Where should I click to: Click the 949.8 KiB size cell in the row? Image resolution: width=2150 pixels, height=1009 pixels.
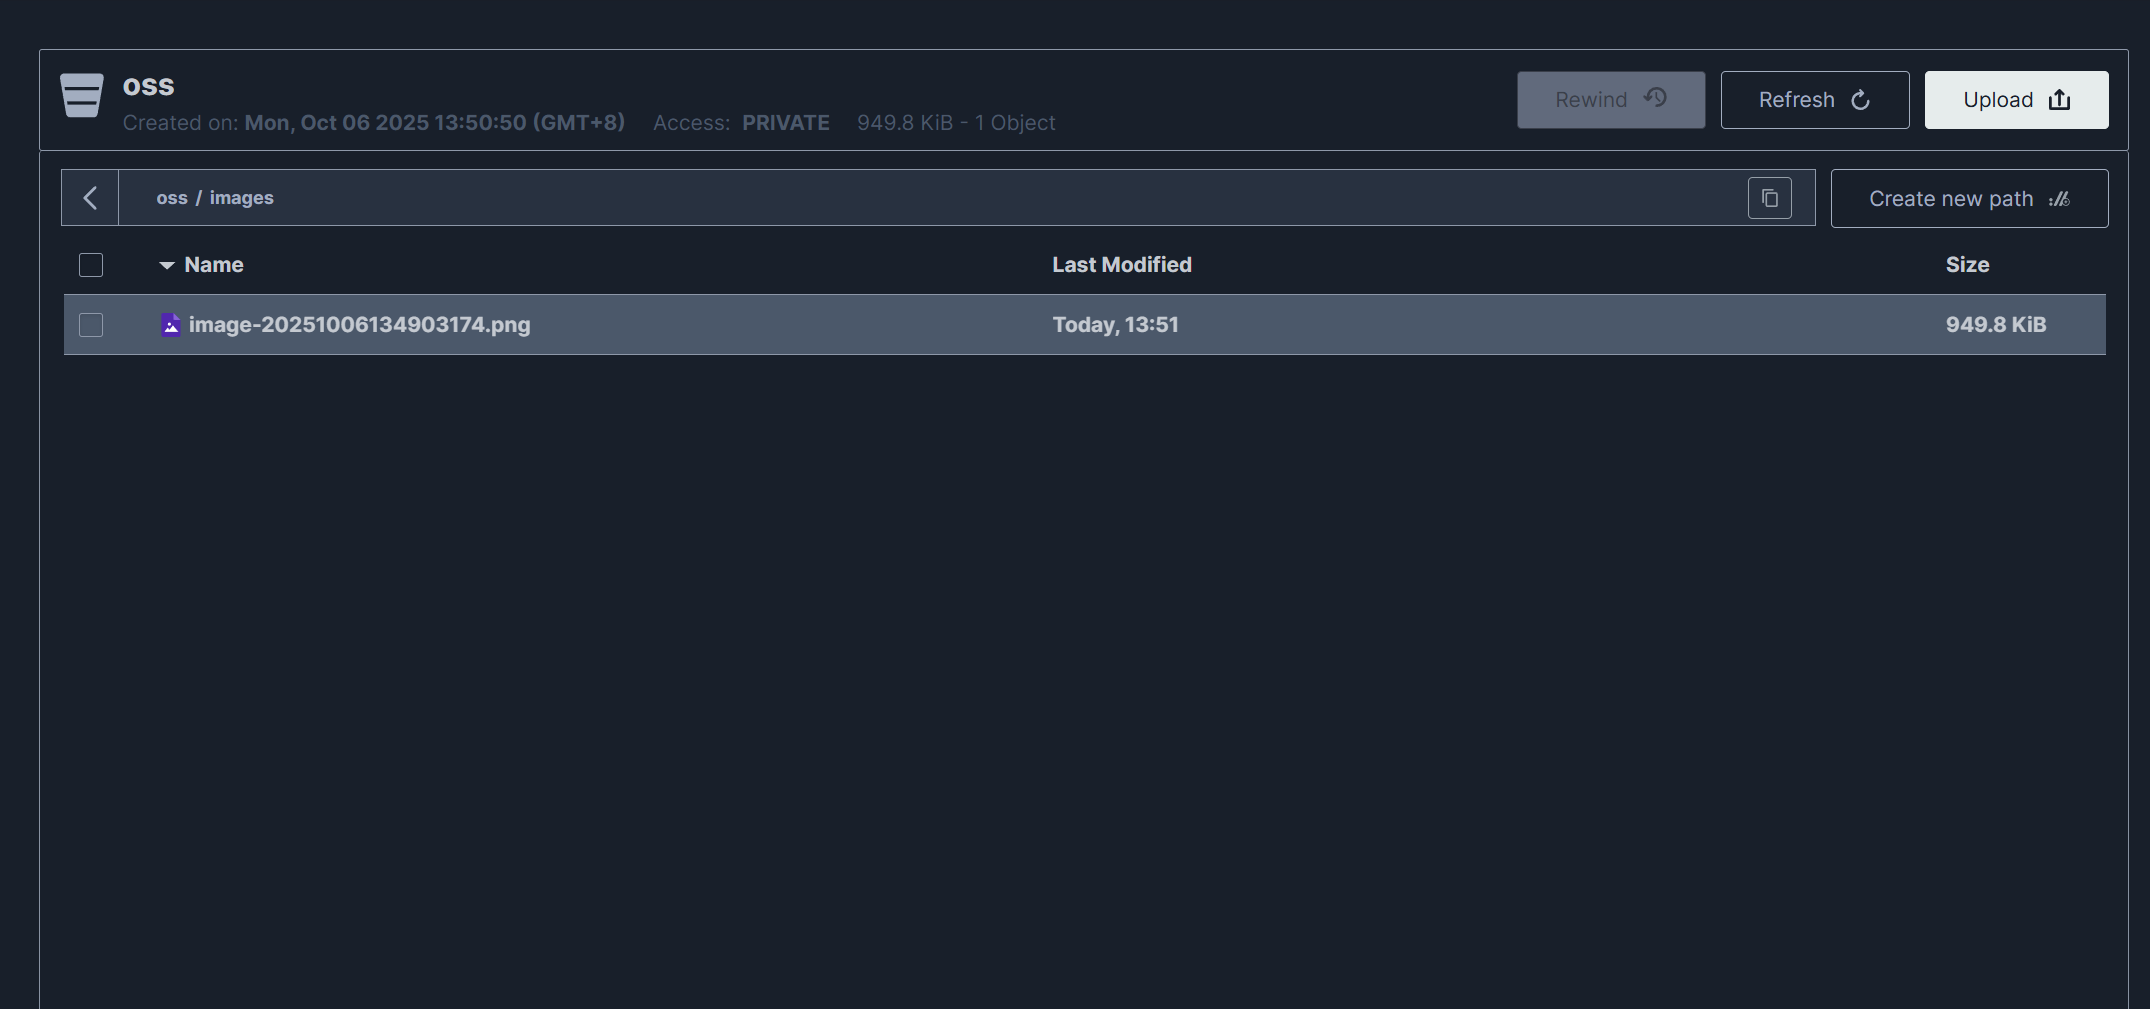1995,325
